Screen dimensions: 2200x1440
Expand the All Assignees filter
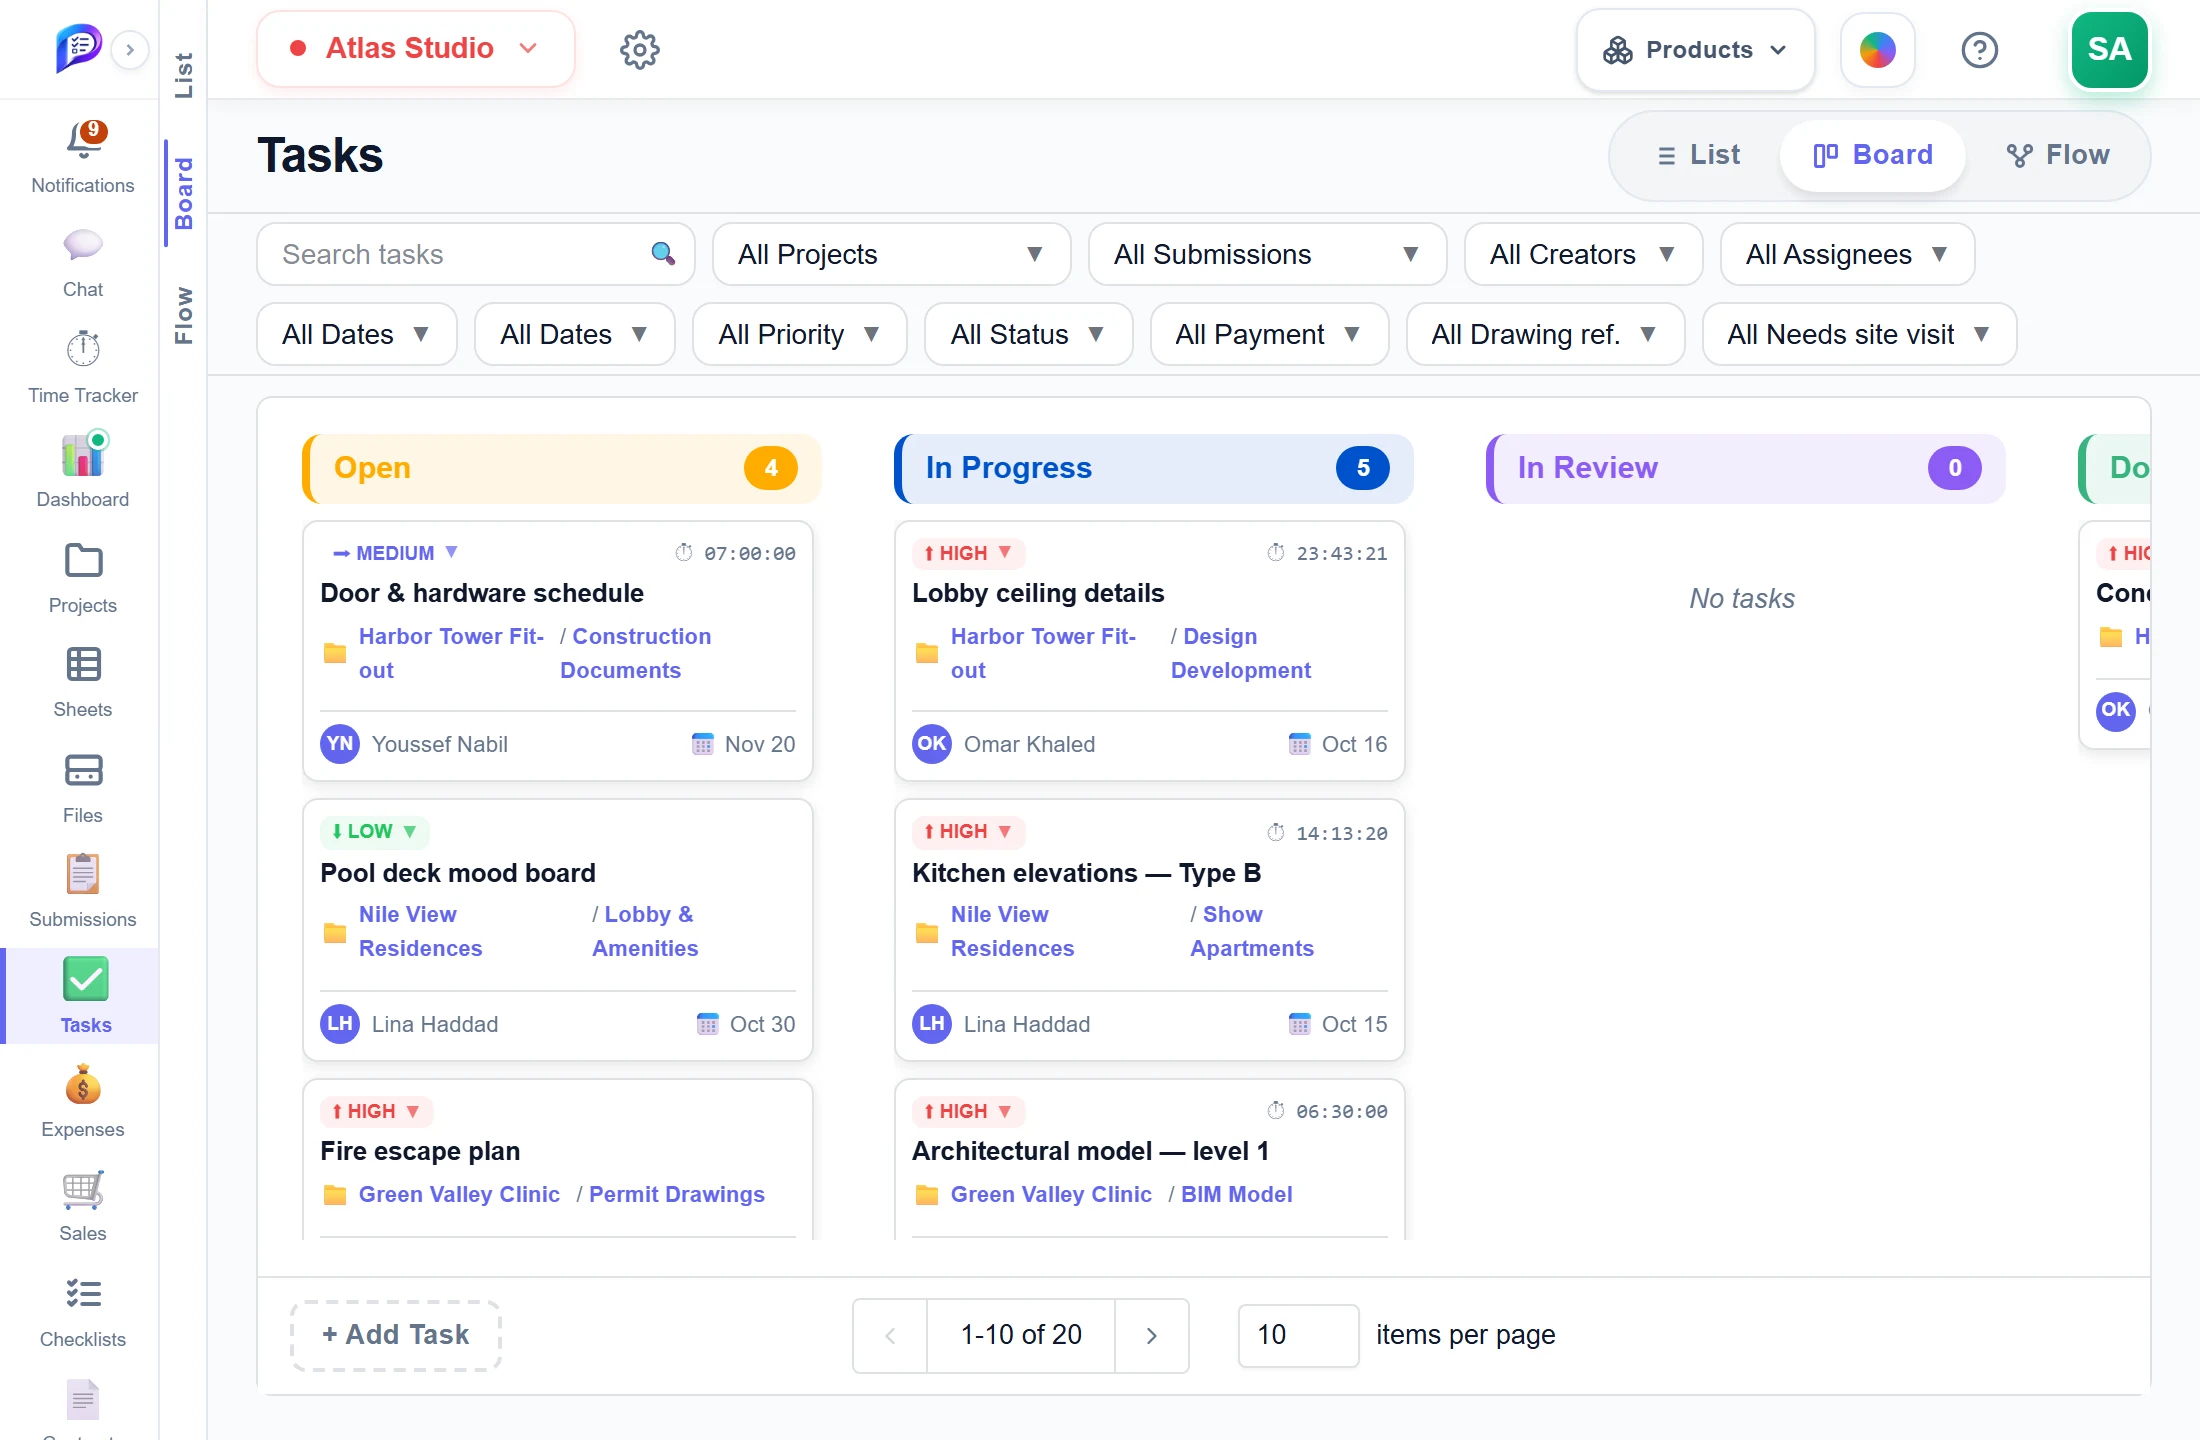pos(1847,254)
